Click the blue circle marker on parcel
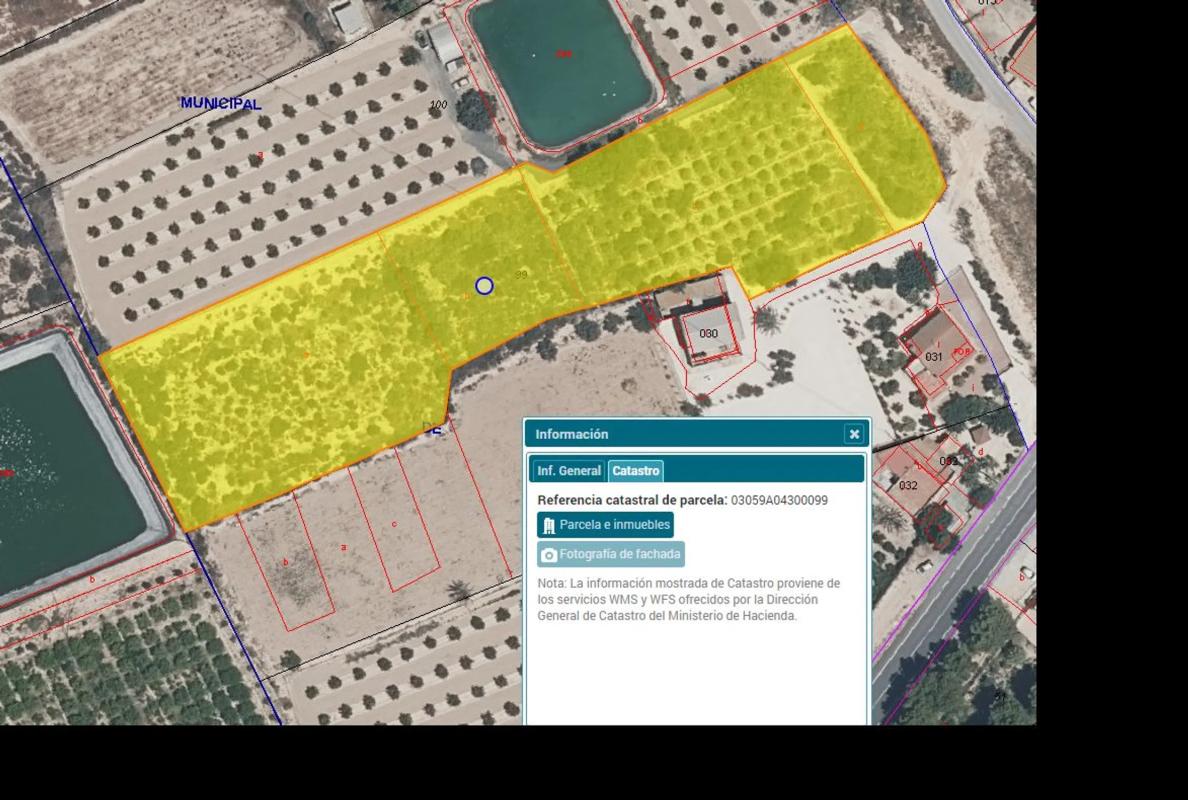Image resolution: width=1188 pixels, height=800 pixels. point(484,286)
